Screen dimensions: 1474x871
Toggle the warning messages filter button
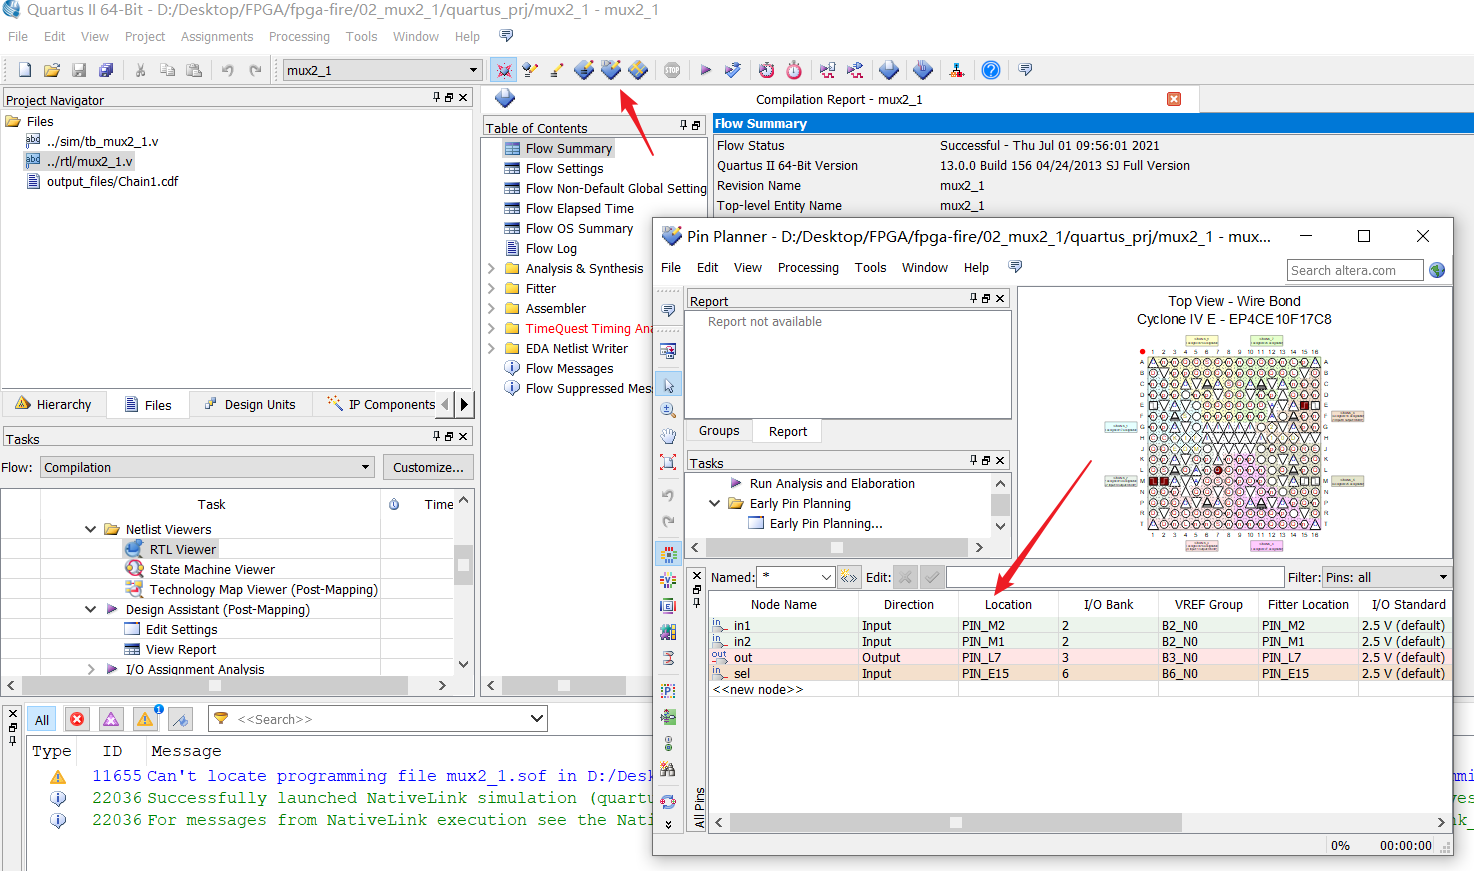pos(145,719)
